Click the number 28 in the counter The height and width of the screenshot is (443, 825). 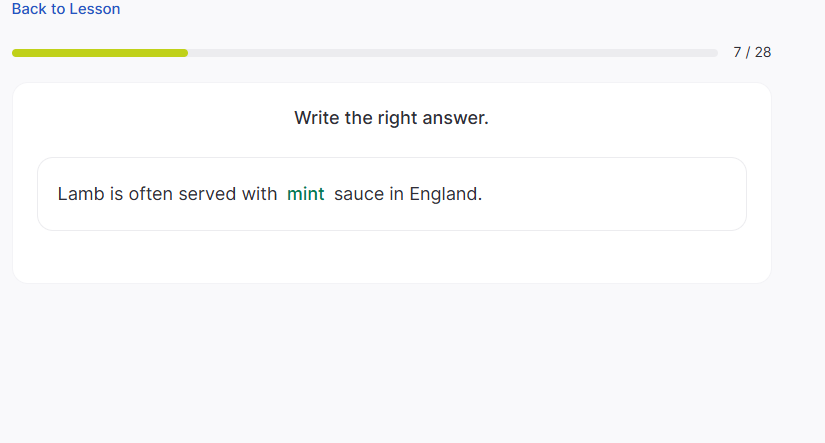tap(763, 52)
